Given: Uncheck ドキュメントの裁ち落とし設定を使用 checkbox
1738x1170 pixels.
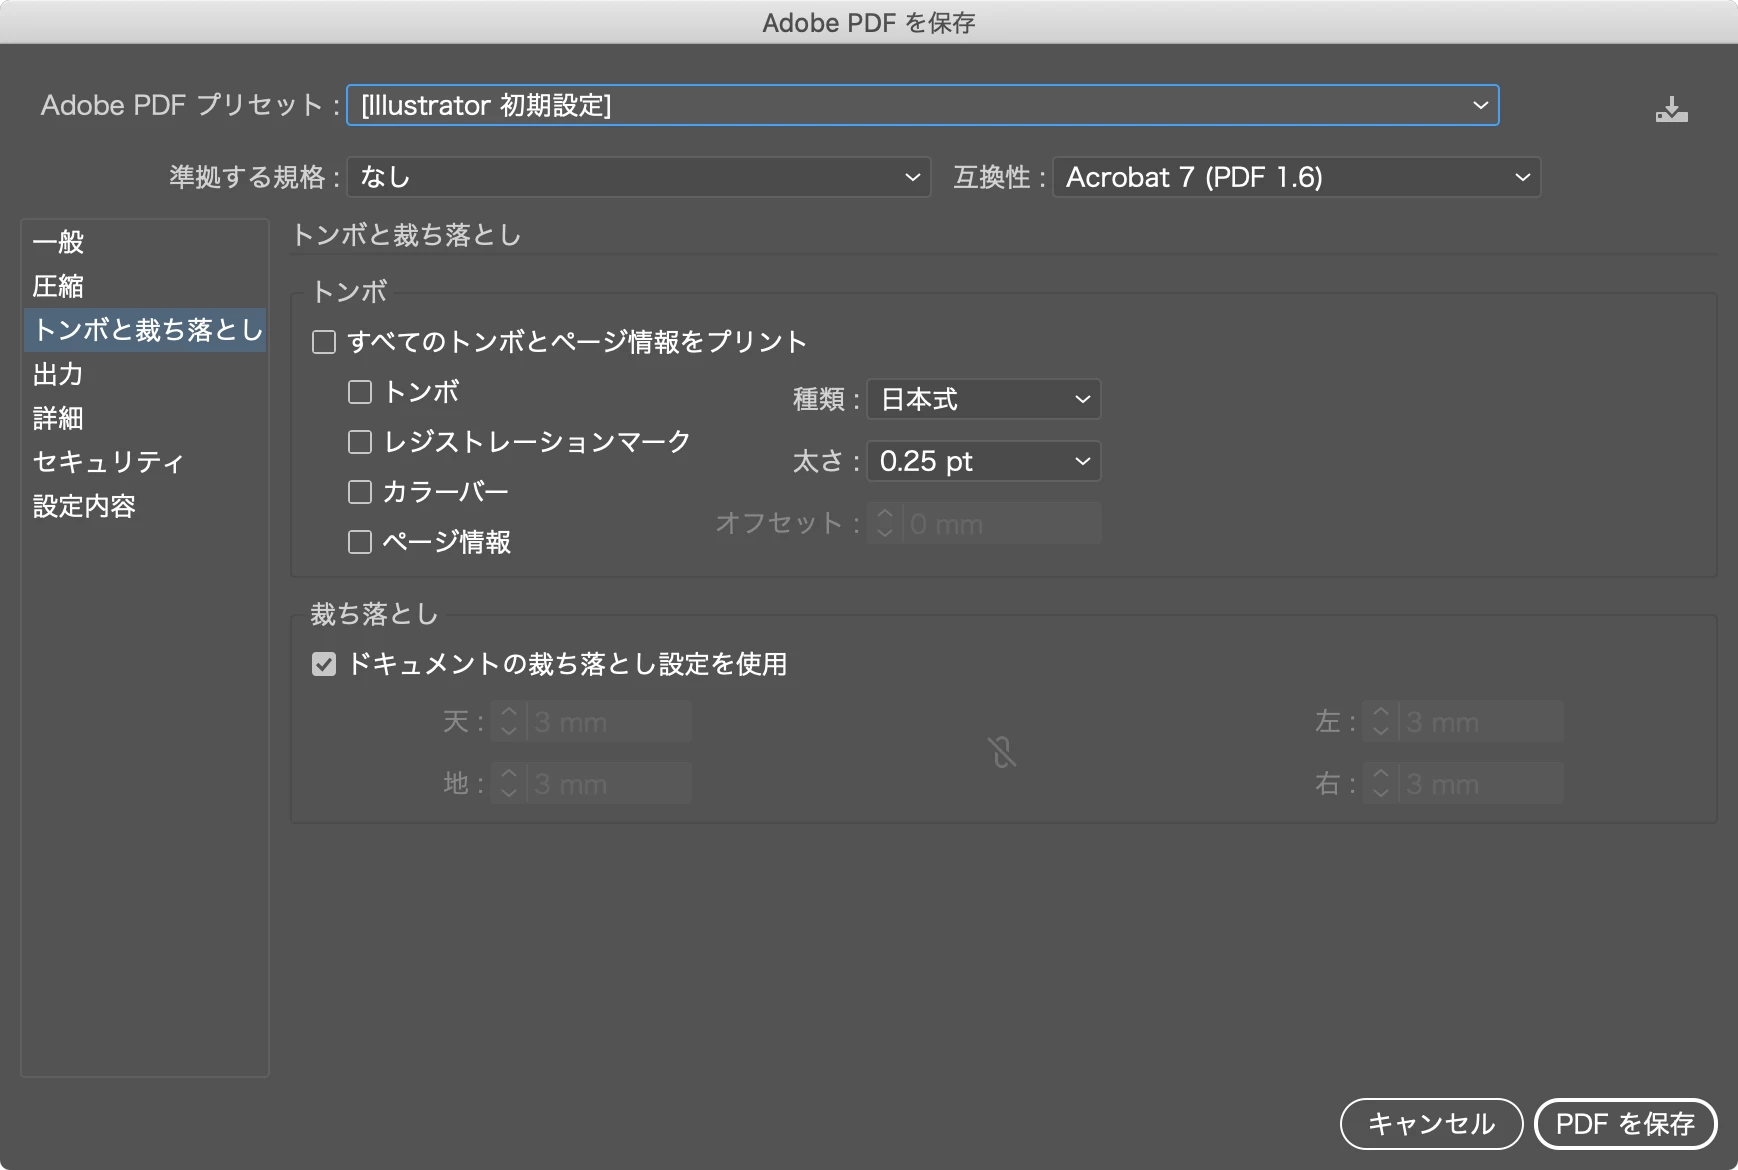Looking at the screenshot, I should (324, 664).
